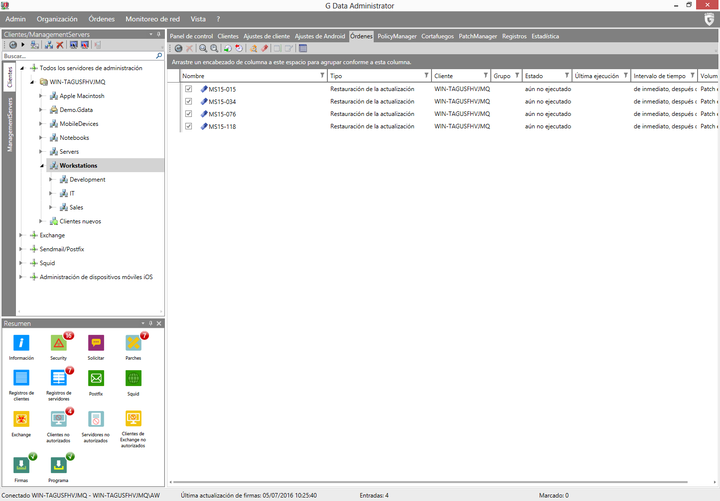
Task: Open the Registros de servidores icon
Action: pos(59,378)
